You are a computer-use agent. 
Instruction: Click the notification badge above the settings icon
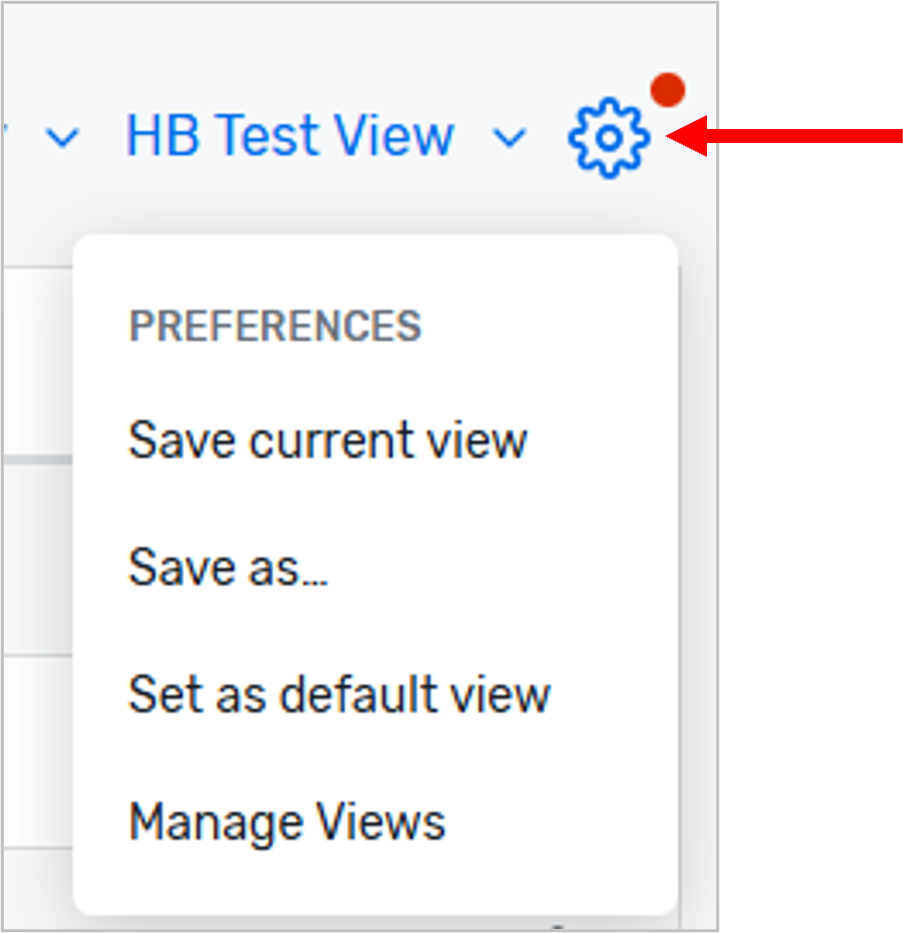pyautogui.click(x=668, y=91)
